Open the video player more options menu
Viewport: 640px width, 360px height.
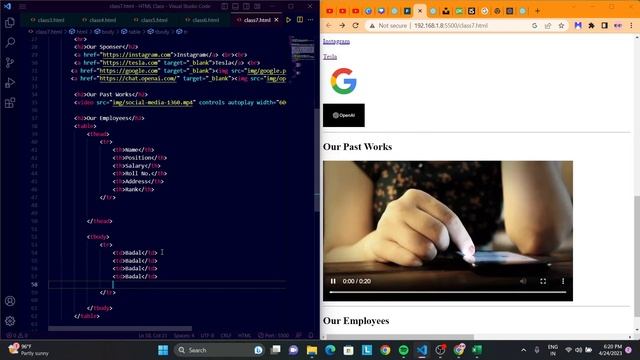(563, 281)
